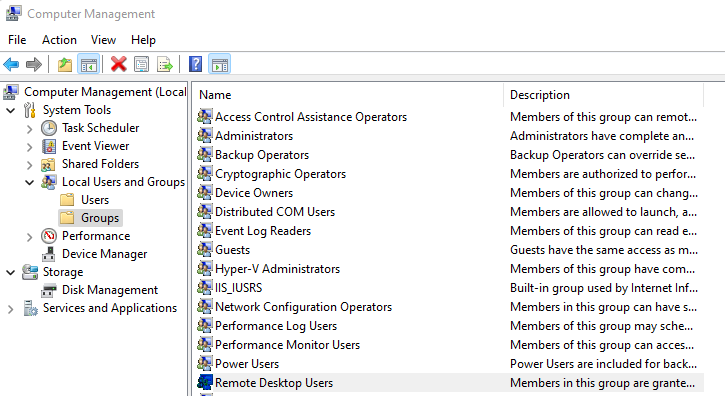This screenshot has height=396, width=725.
Task: Click the Task Scheduler clock icon
Action: coord(49,128)
